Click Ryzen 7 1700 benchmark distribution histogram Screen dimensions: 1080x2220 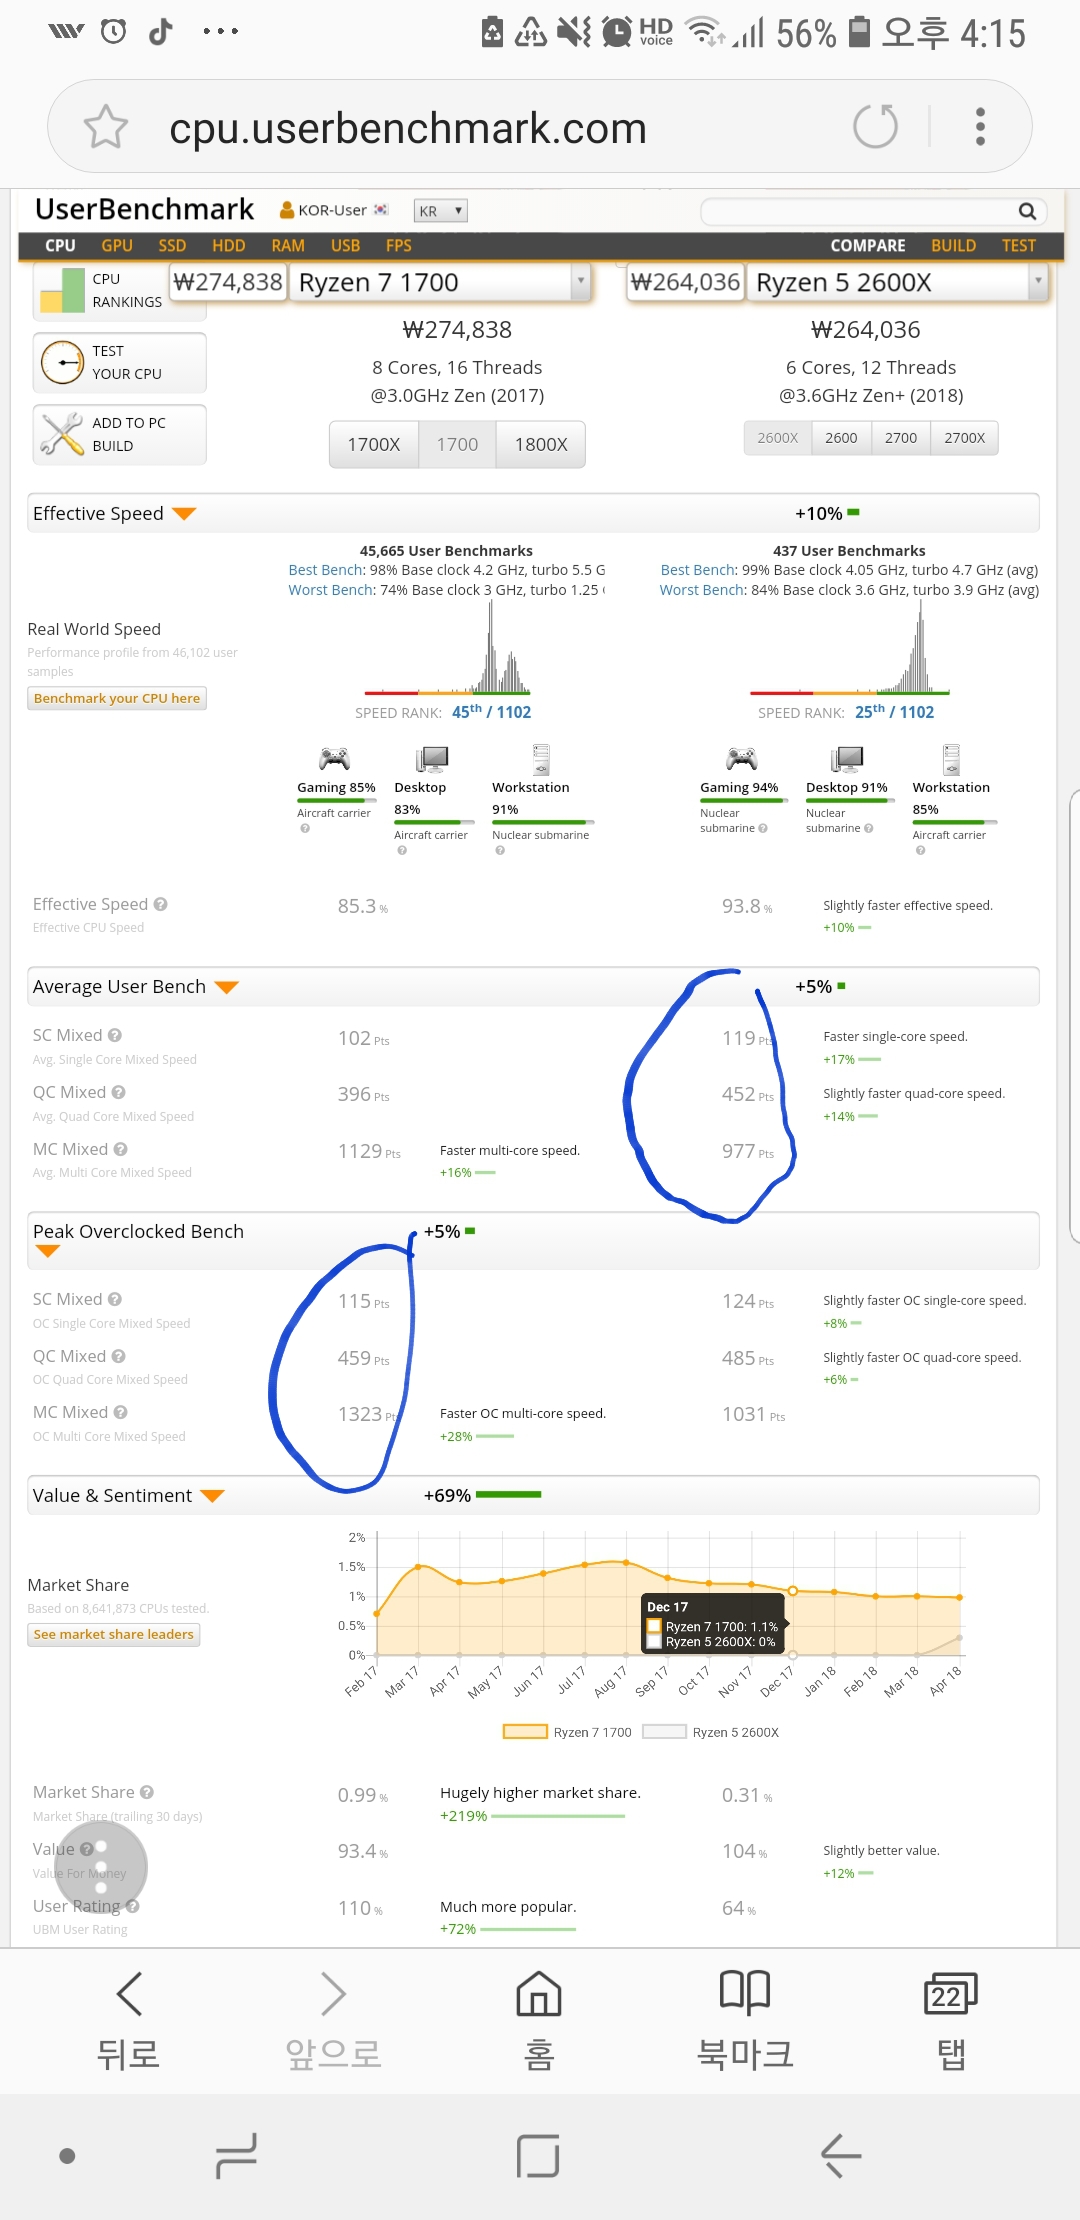[448, 646]
